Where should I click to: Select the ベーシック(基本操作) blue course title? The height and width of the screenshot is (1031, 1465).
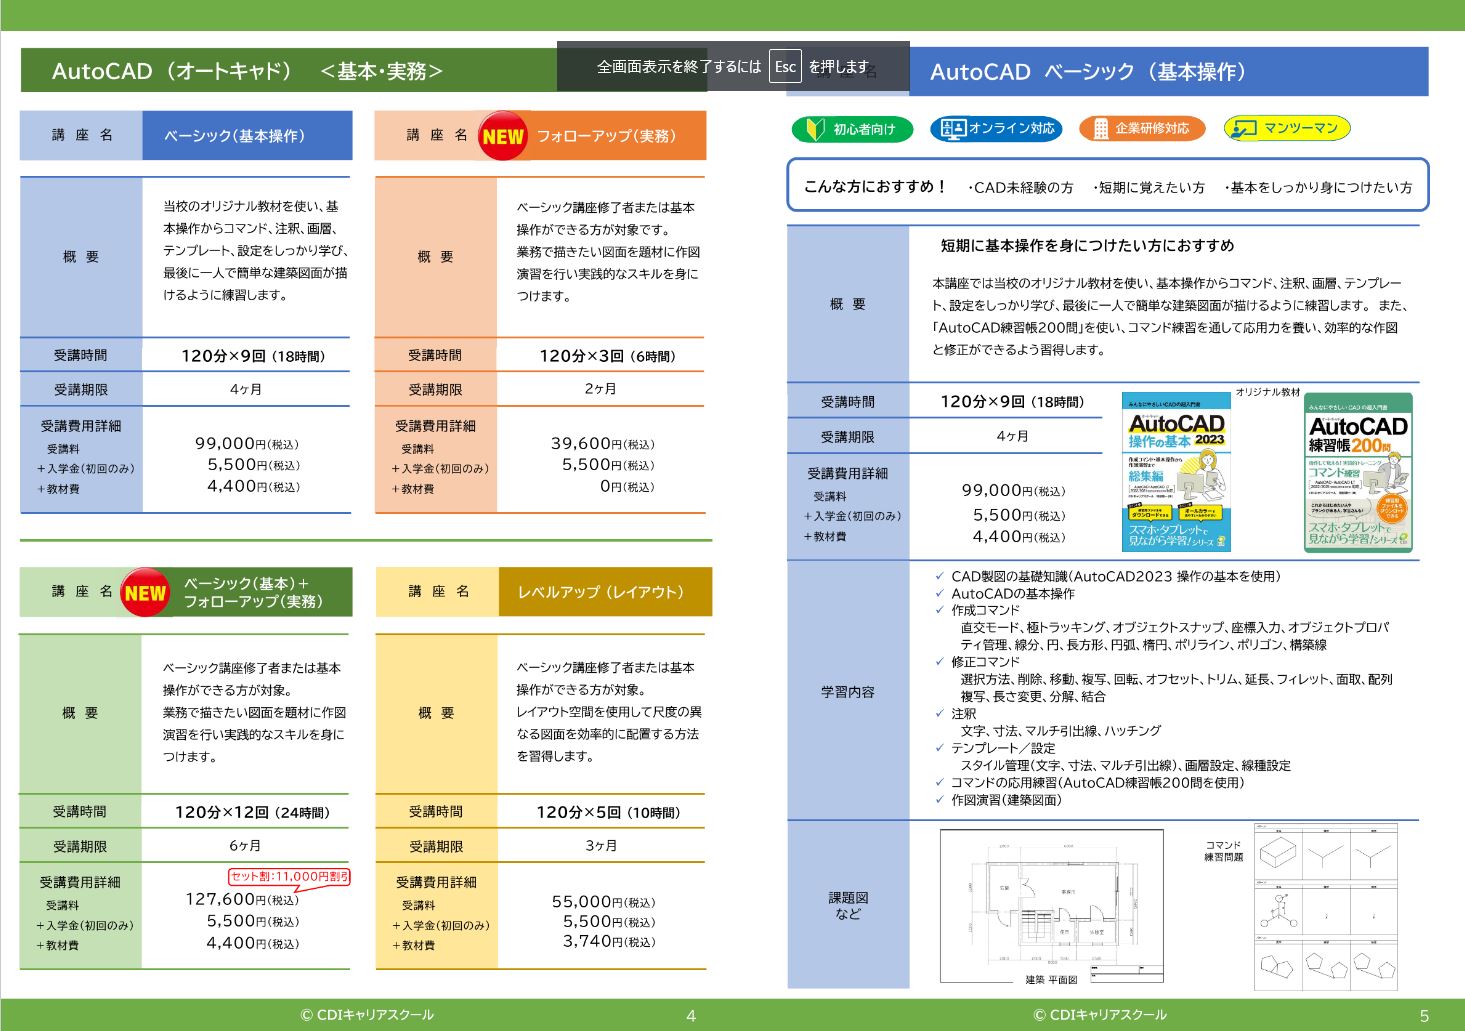click(x=235, y=136)
